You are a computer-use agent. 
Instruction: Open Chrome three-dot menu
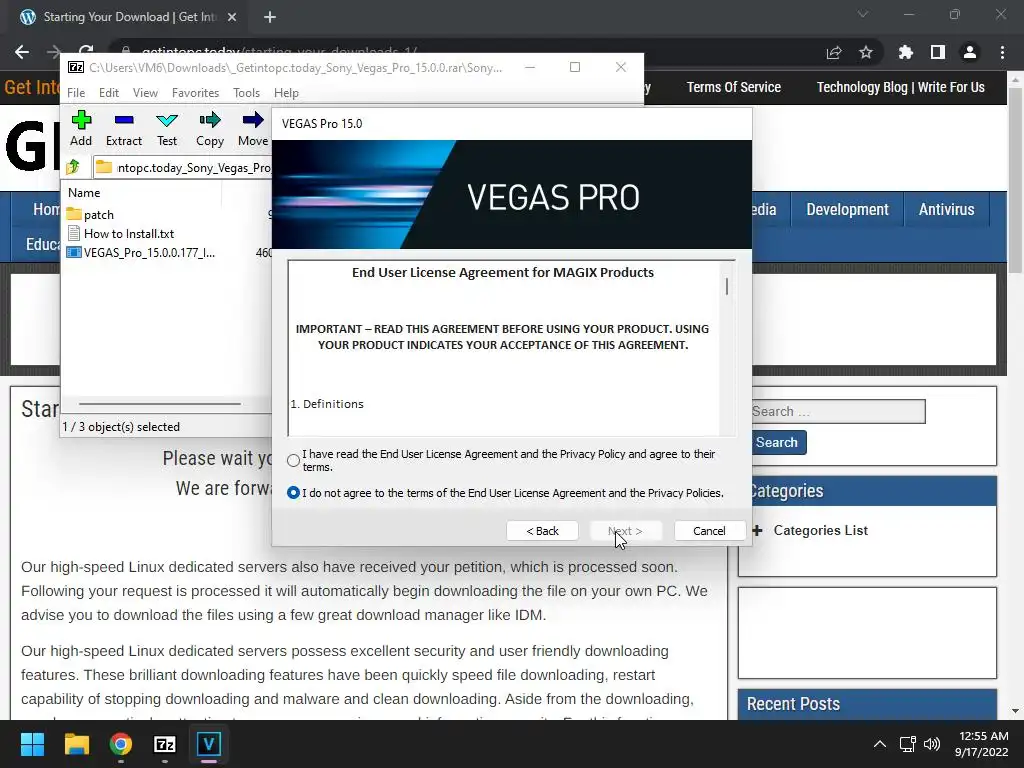point(1002,52)
